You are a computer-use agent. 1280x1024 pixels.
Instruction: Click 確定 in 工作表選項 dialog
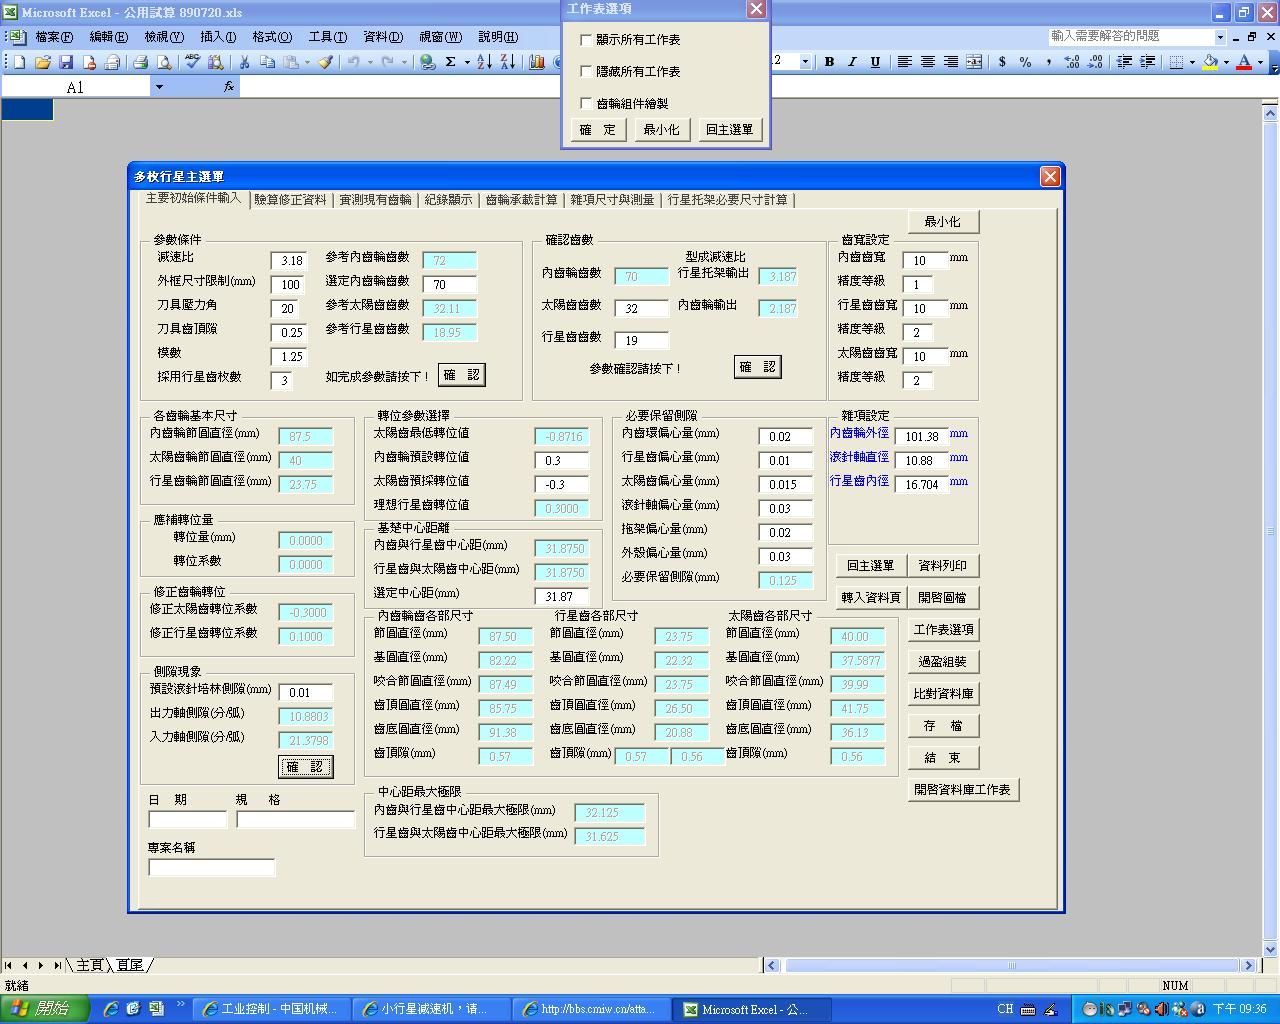tap(599, 130)
